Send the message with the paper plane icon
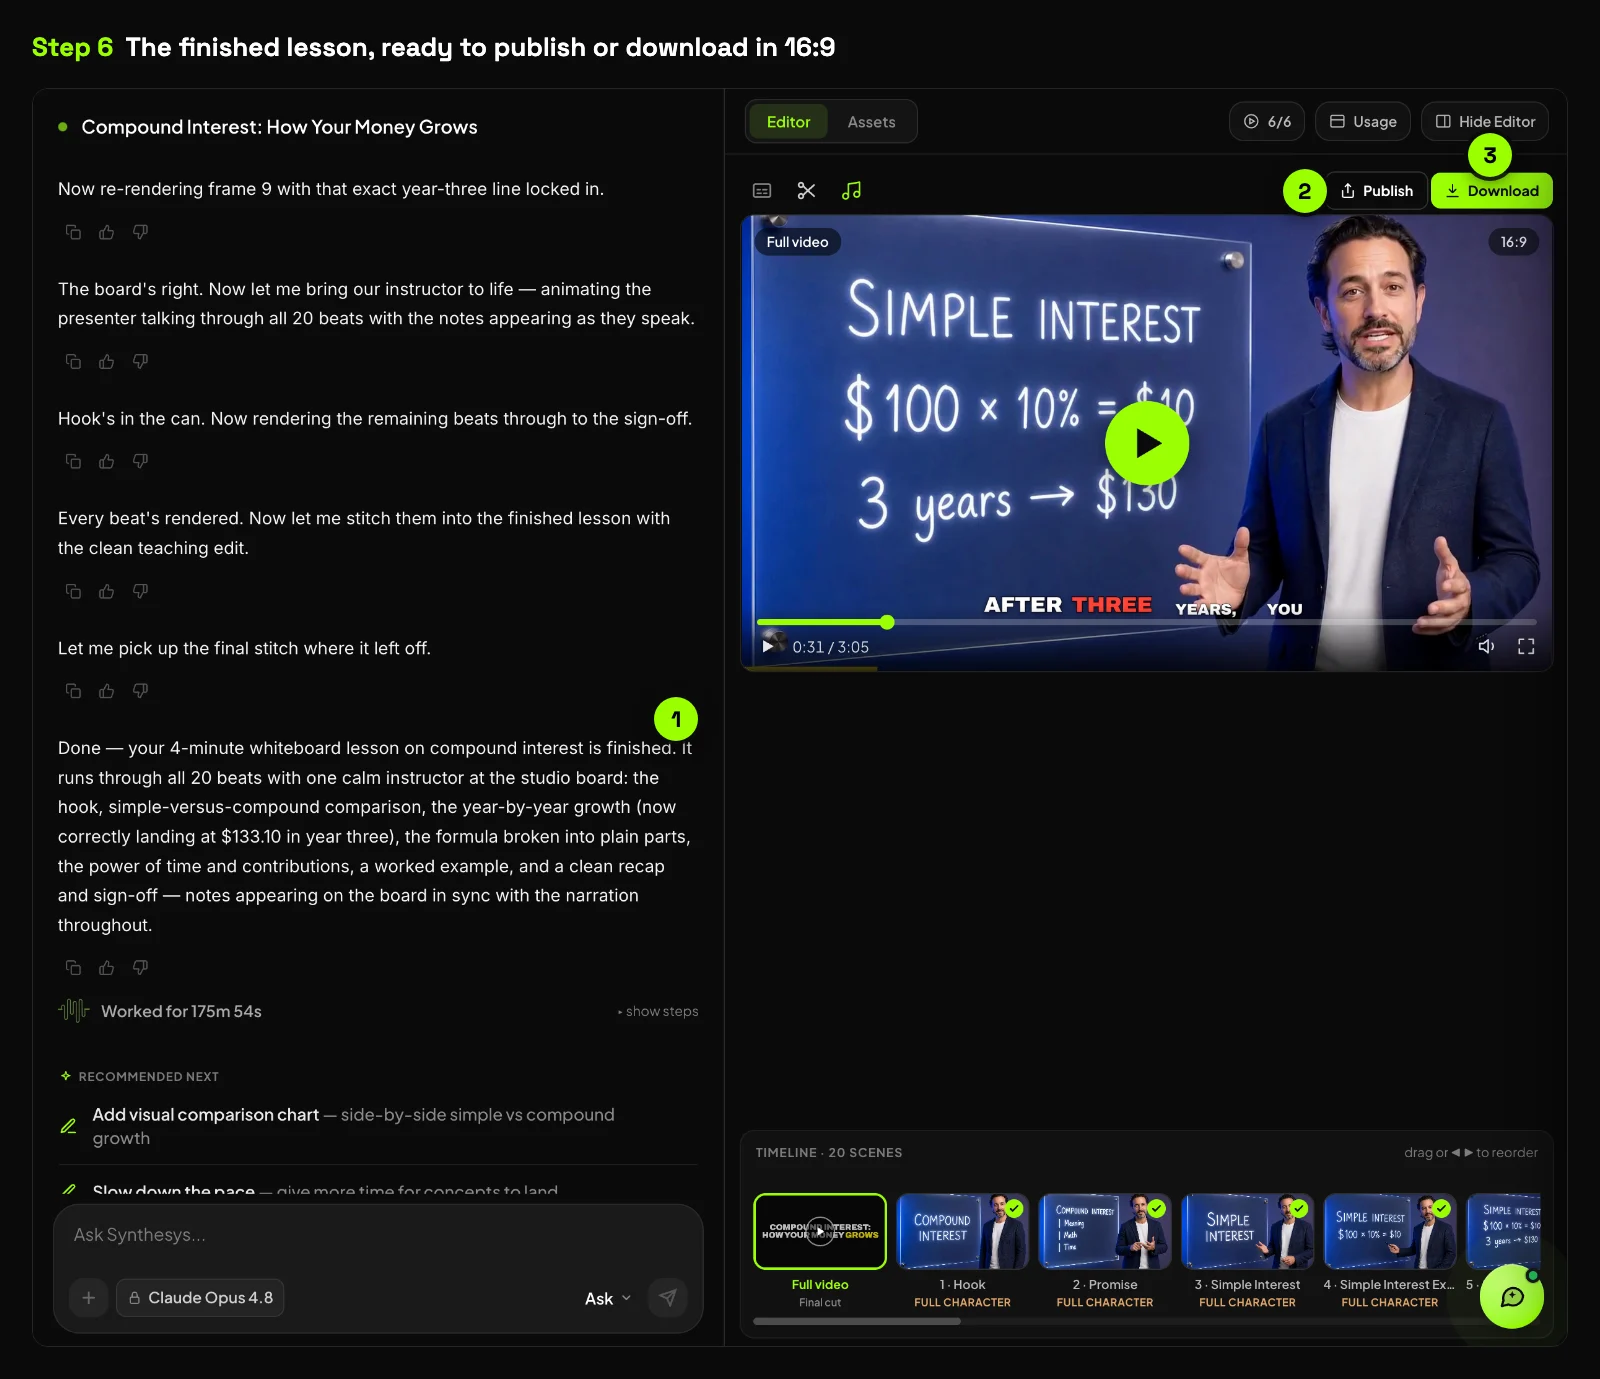The image size is (1600, 1379). pos(668,1297)
